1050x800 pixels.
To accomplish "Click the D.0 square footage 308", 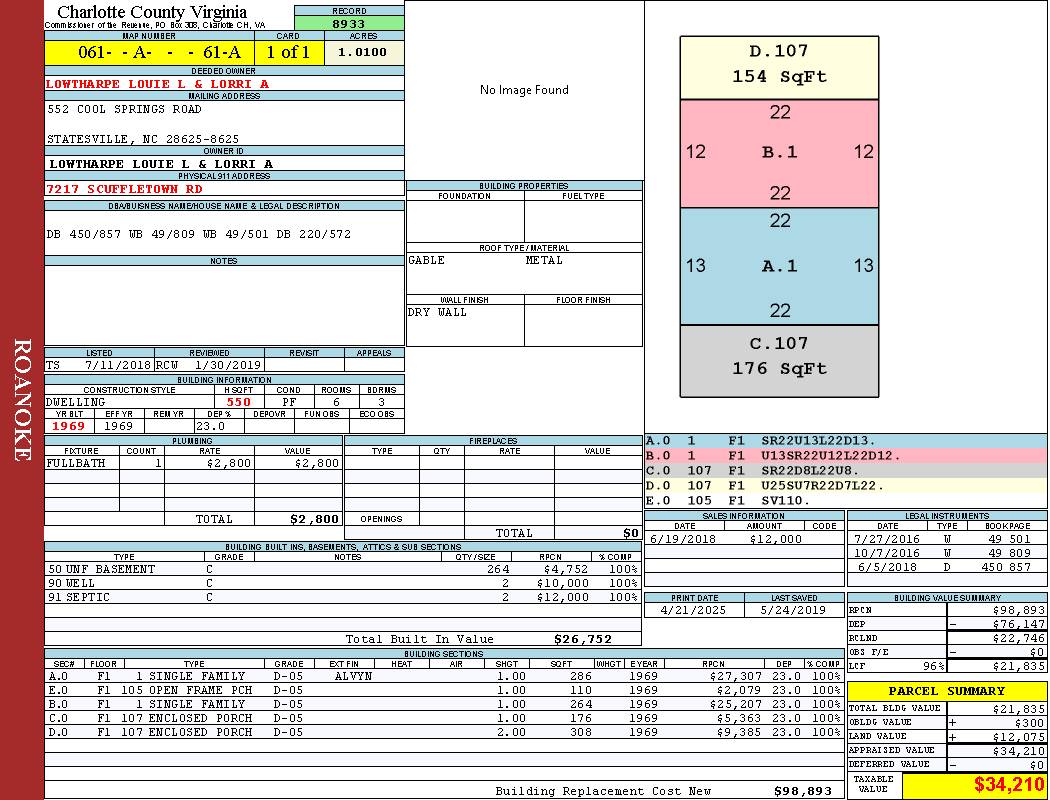I will tap(581, 732).
